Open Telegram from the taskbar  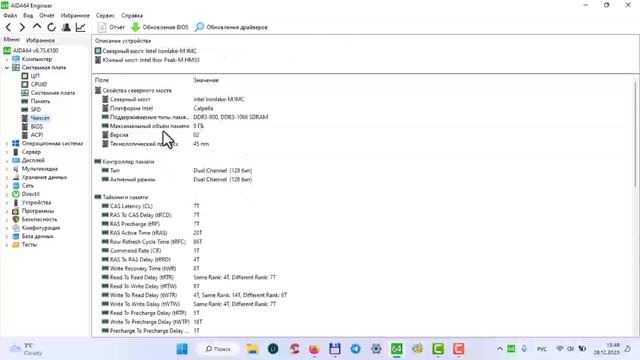(356, 349)
